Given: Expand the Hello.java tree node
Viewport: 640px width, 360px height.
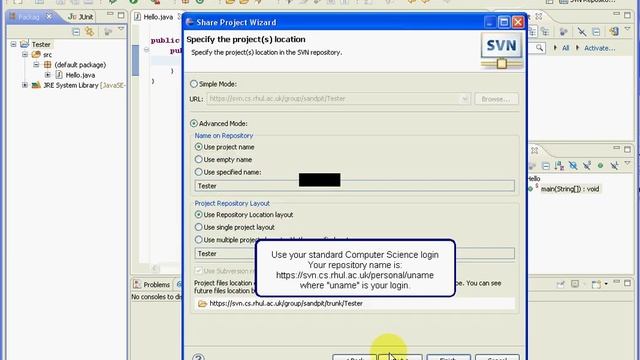Looking at the screenshot, I should pyautogui.click(x=48, y=75).
